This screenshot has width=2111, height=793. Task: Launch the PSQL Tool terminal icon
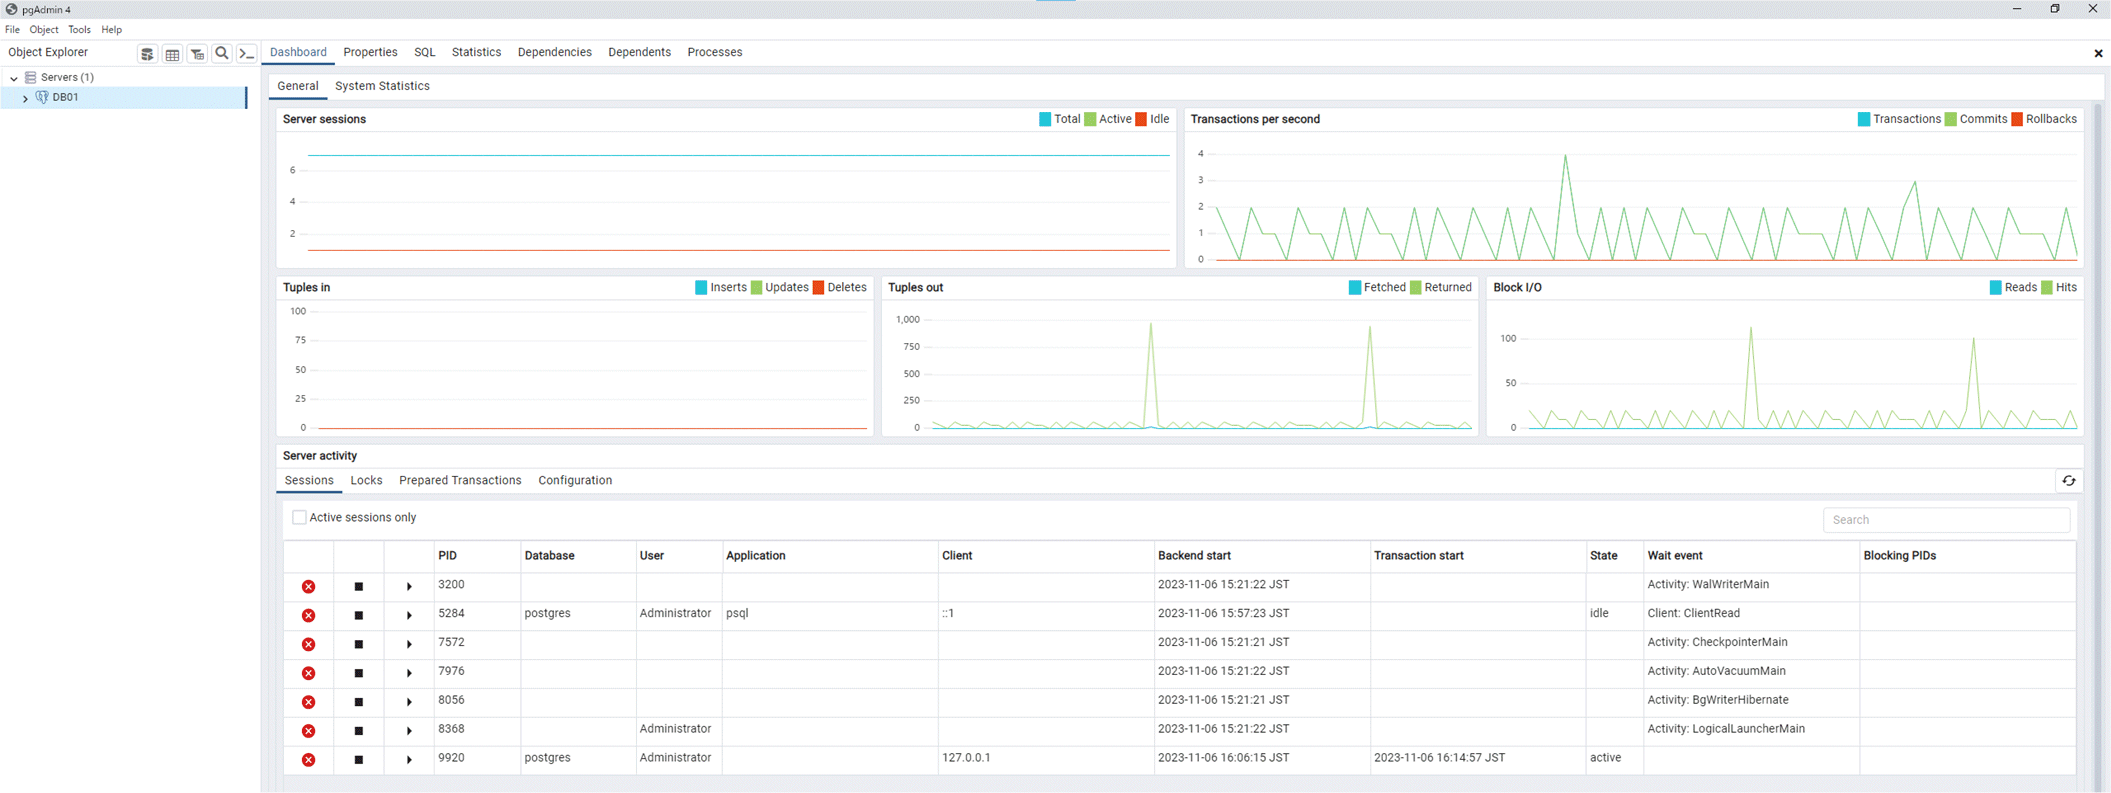click(x=246, y=53)
